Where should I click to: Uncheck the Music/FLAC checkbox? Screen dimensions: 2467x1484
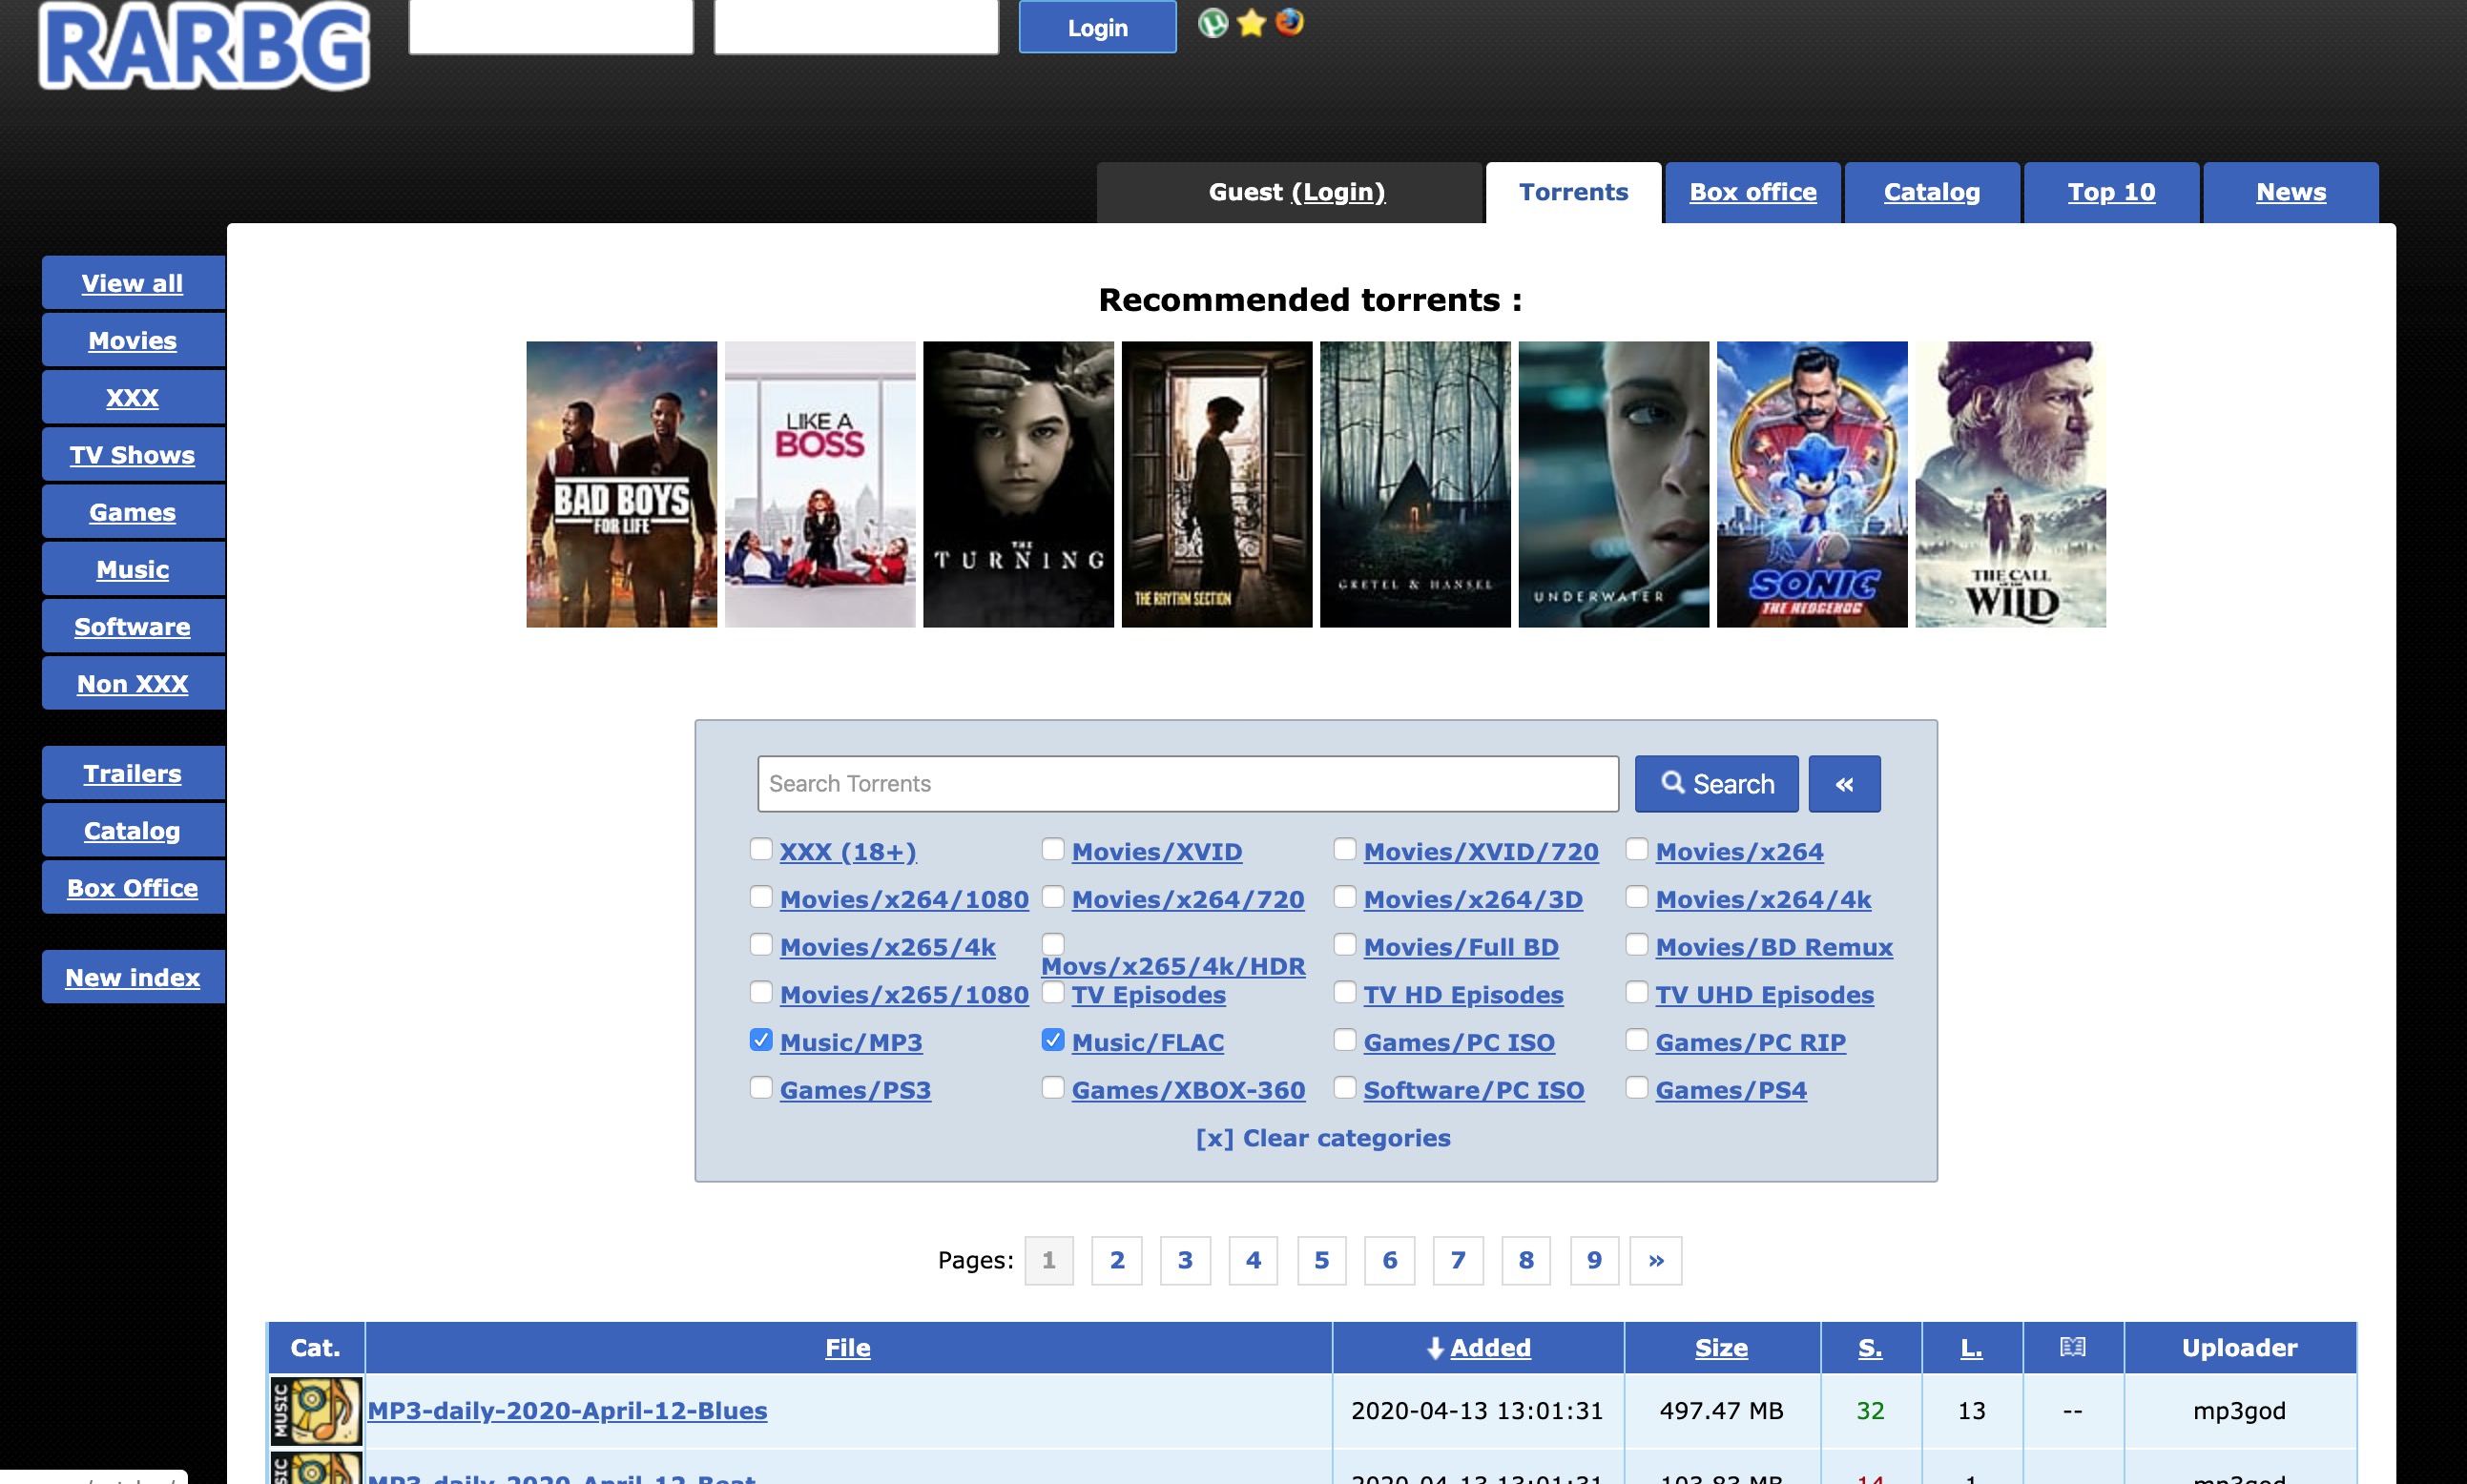pyautogui.click(x=1052, y=1040)
